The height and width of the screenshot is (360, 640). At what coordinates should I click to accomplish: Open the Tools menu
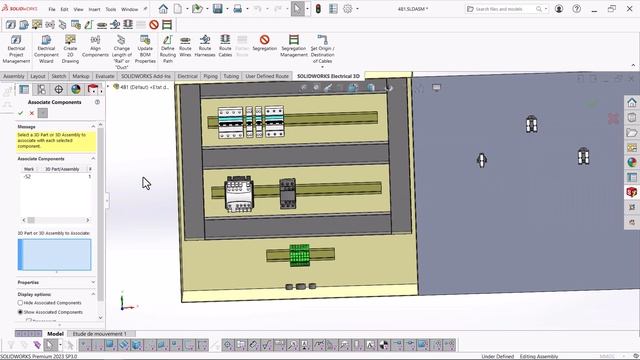coord(111,9)
